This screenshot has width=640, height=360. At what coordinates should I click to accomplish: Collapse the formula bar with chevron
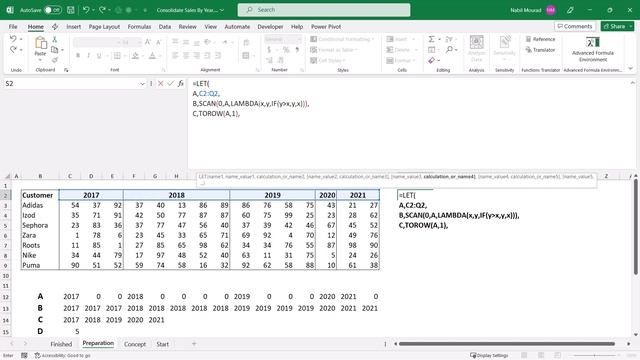click(x=633, y=82)
